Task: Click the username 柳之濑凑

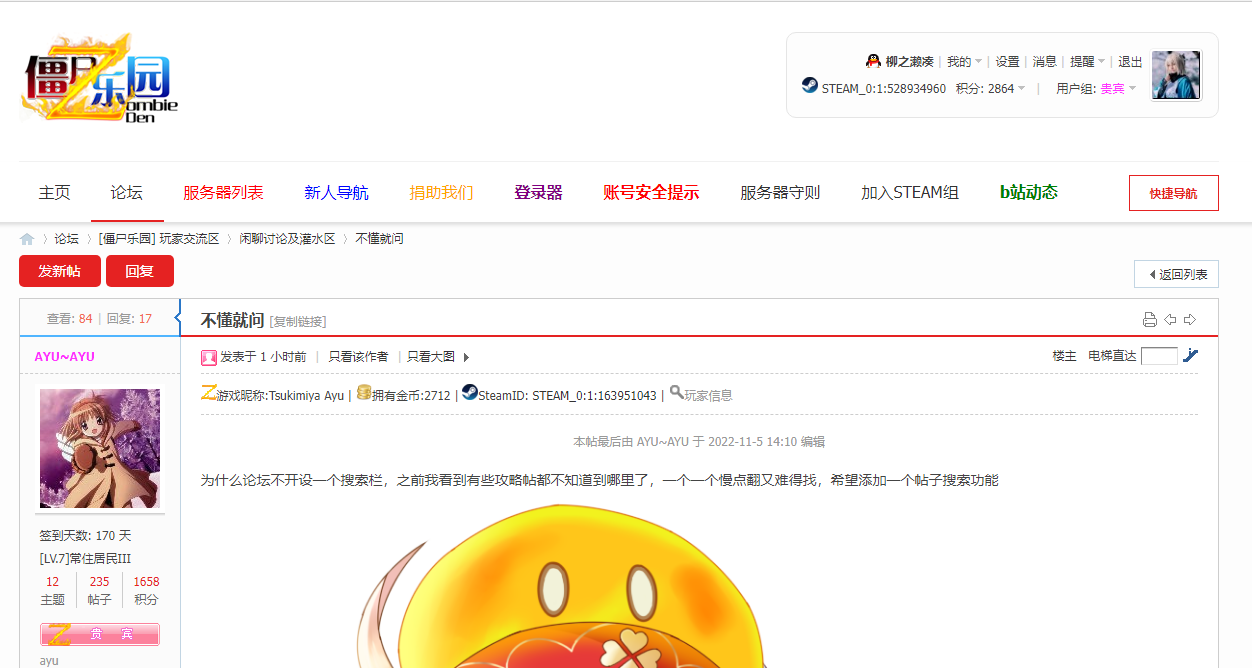Action: 909,61
